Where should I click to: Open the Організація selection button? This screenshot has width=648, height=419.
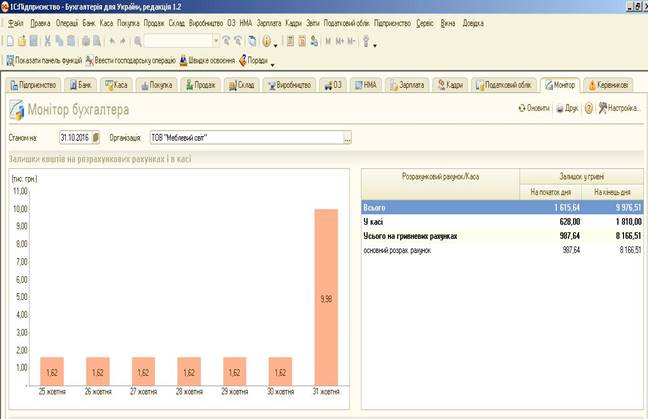[347, 138]
